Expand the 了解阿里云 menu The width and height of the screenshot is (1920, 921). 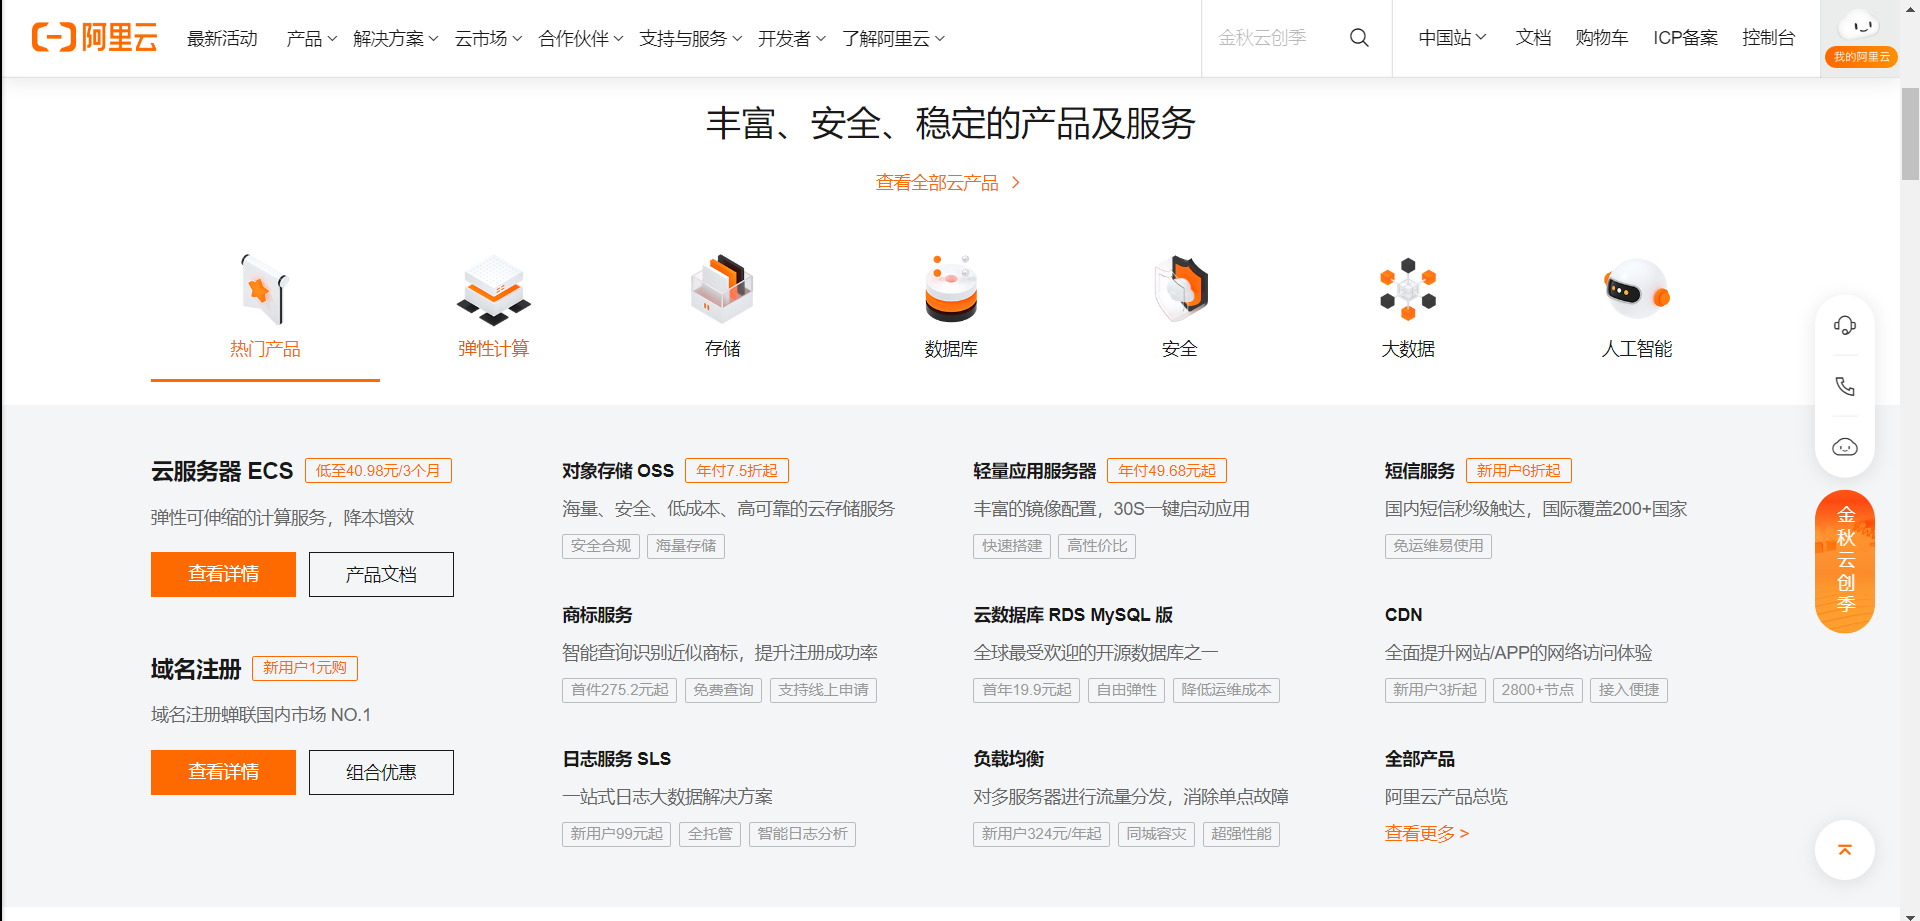(x=893, y=38)
